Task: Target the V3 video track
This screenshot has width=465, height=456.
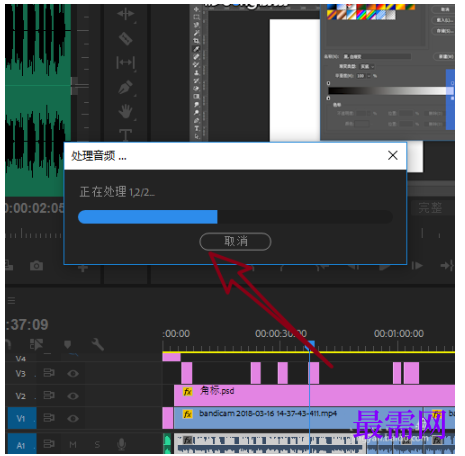Action: (x=21, y=373)
